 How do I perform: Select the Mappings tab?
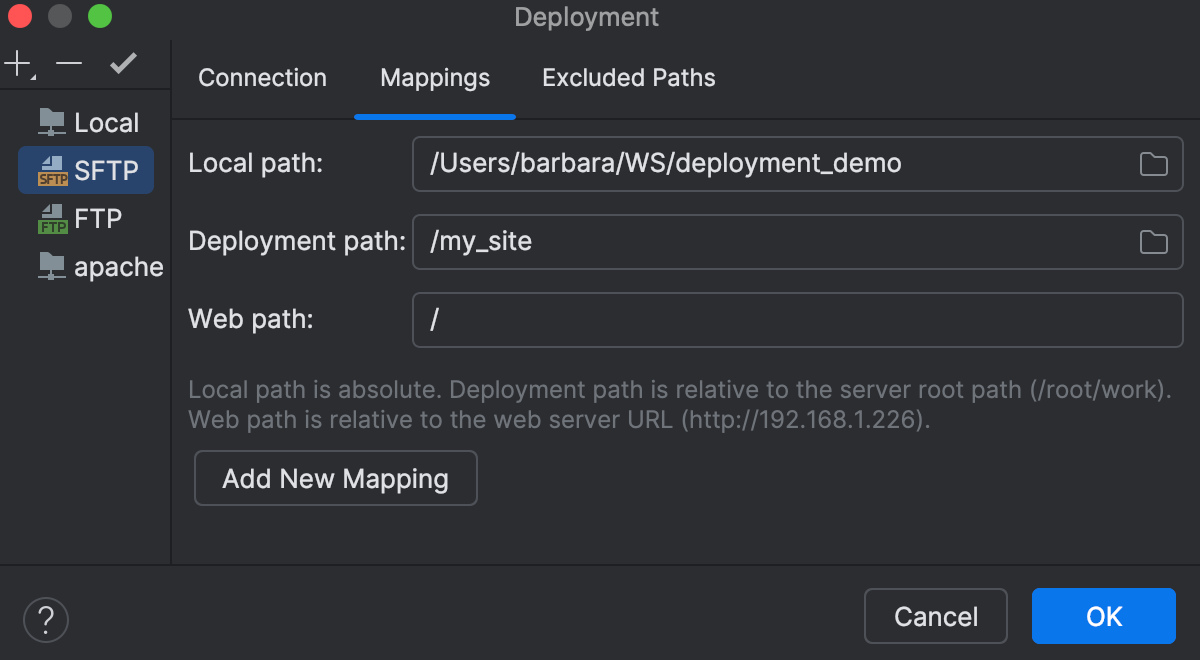tap(434, 77)
